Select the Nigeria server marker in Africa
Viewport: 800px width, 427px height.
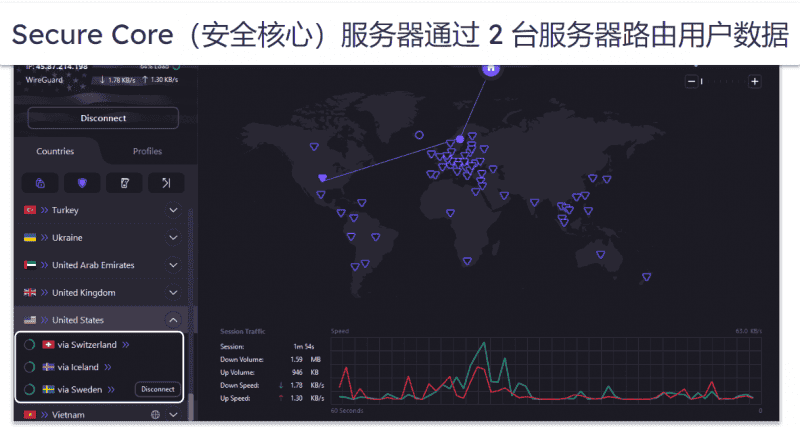point(450,213)
